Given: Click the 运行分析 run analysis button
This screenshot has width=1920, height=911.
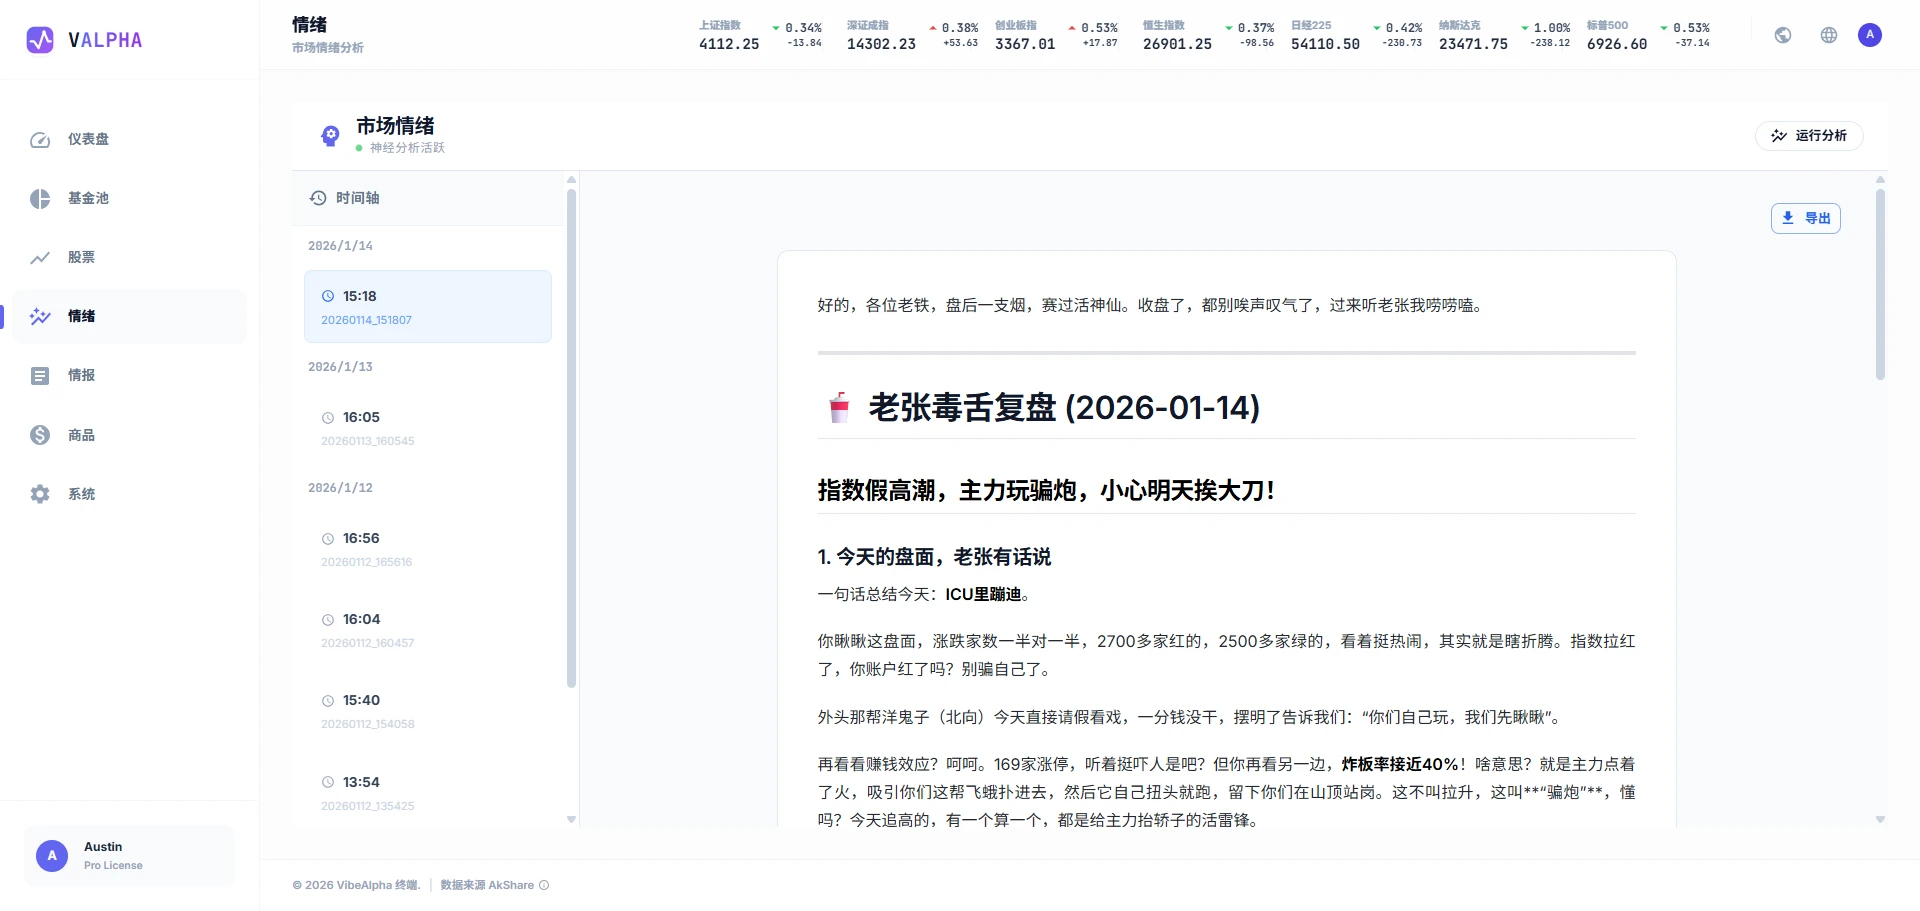Looking at the screenshot, I should [1809, 136].
